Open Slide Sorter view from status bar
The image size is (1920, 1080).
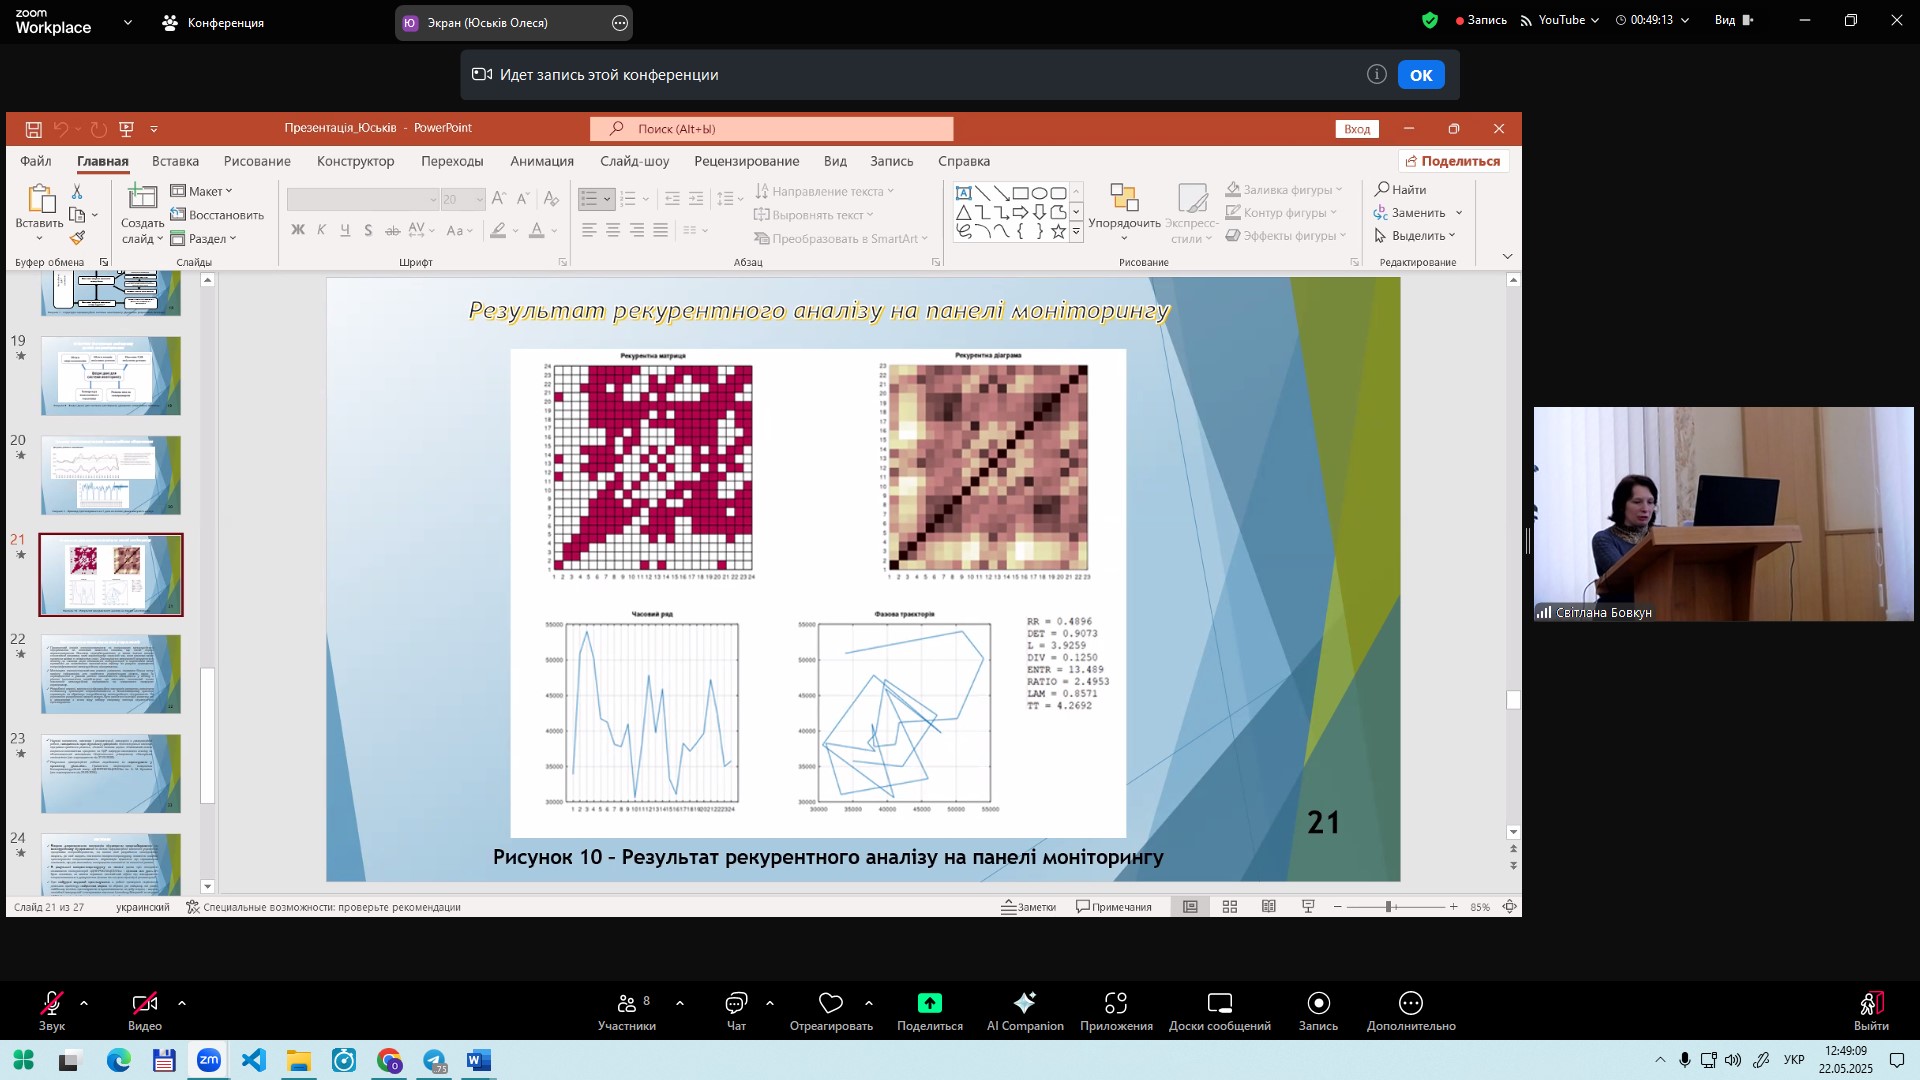click(1230, 907)
